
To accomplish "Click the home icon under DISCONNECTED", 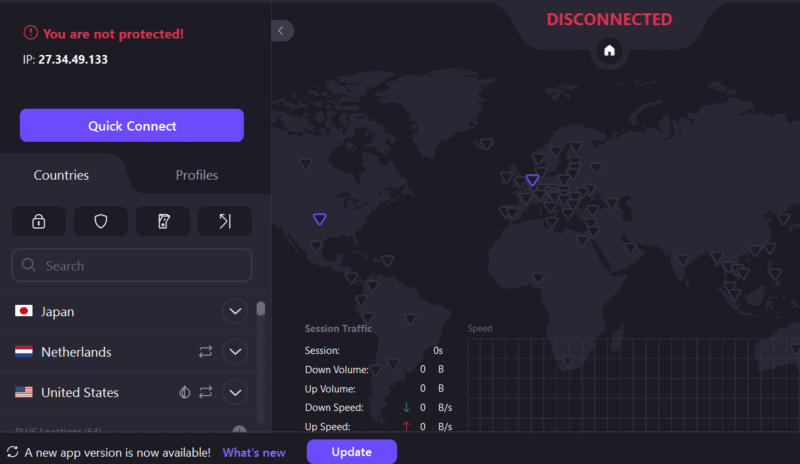I will [609, 50].
